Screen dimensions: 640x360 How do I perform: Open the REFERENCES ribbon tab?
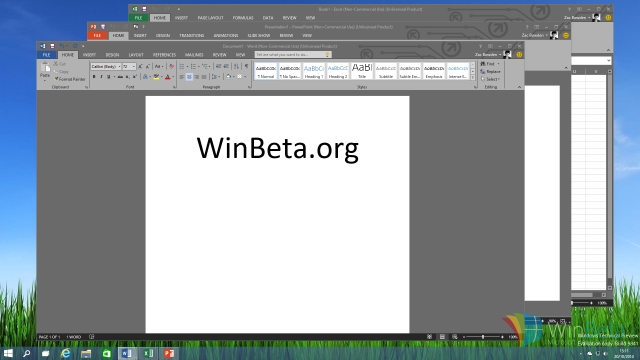[x=164, y=55]
